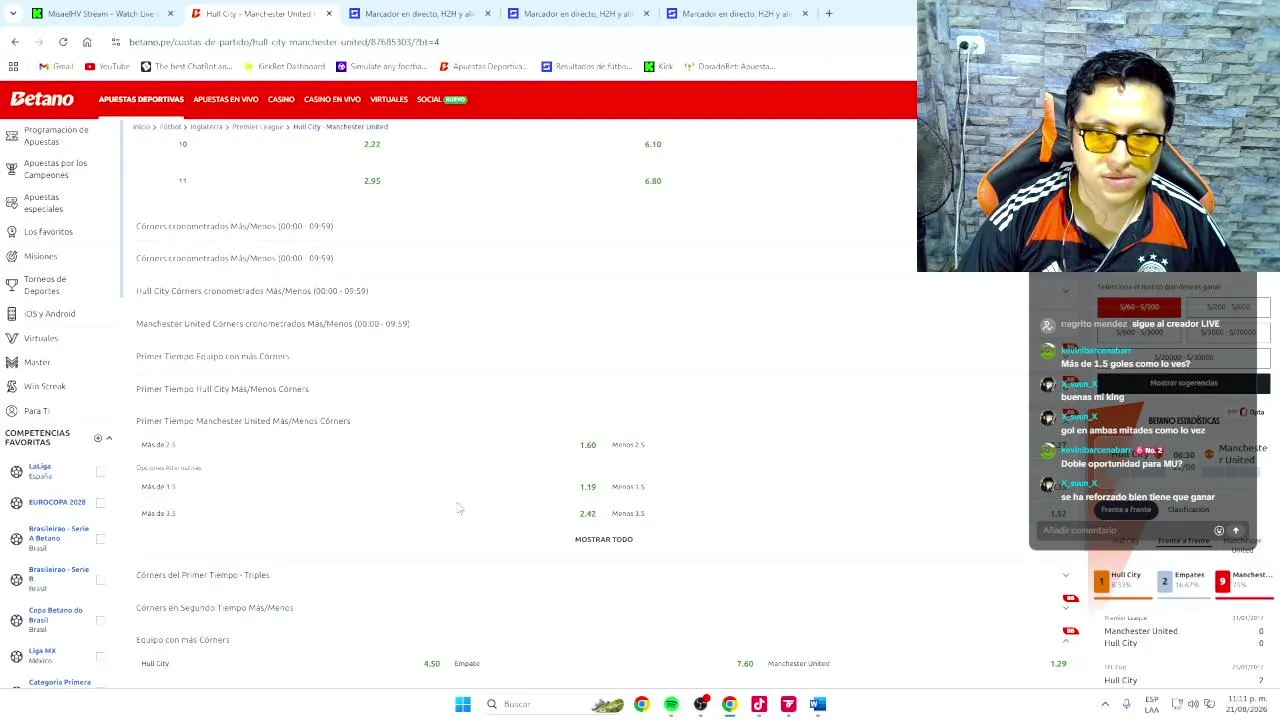Image resolution: width=1280 pixels, height=720 pixels.
Task: Open the Virtuales sidebar icon
Action: click(12, 338)
